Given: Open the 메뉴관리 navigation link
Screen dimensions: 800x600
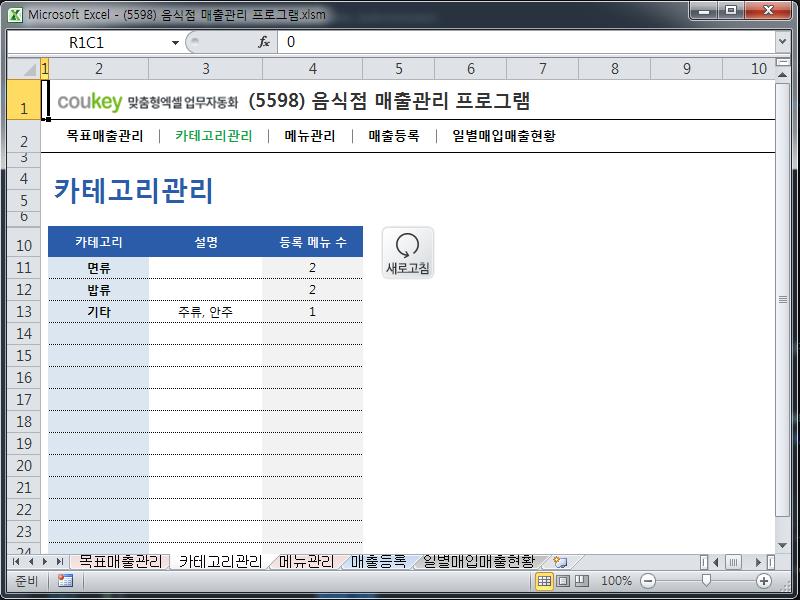Looking at the screenshot, I should [x=310, y=136].
